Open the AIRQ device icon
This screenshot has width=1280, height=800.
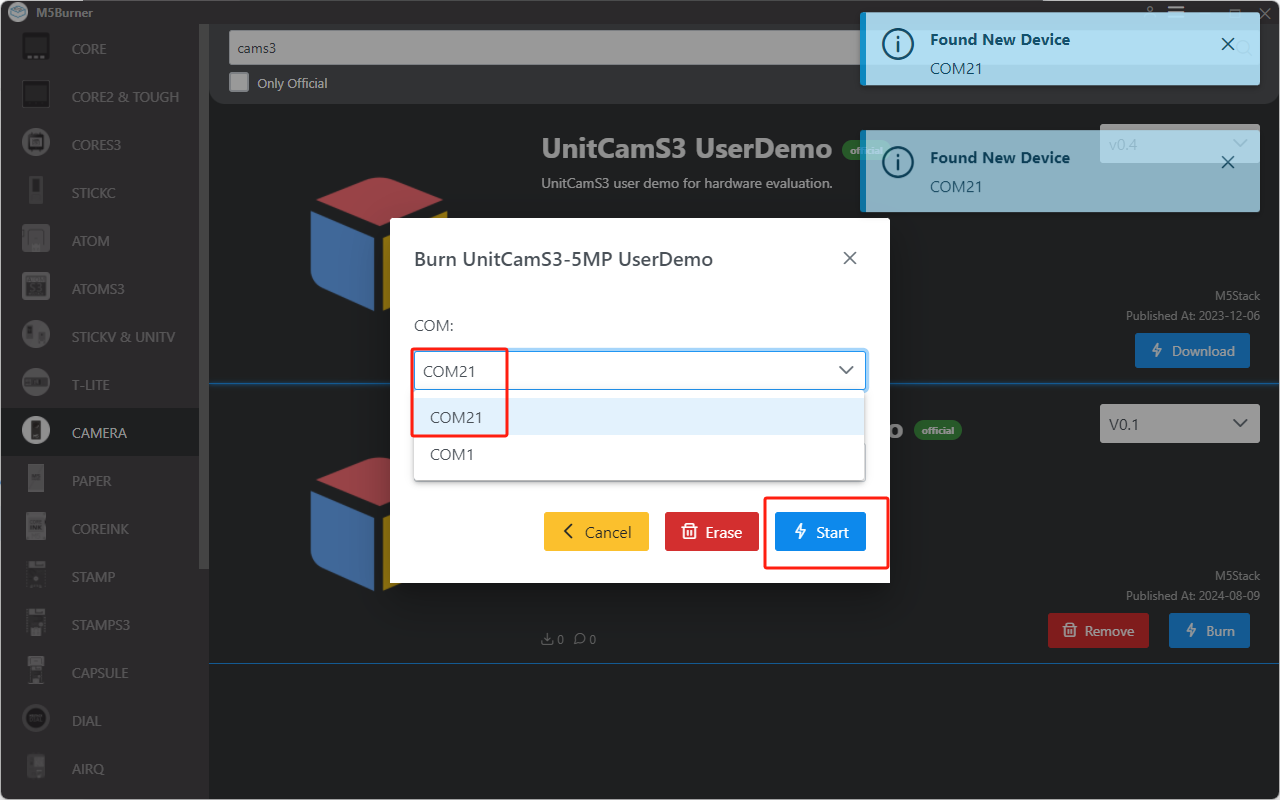[36, 768]
